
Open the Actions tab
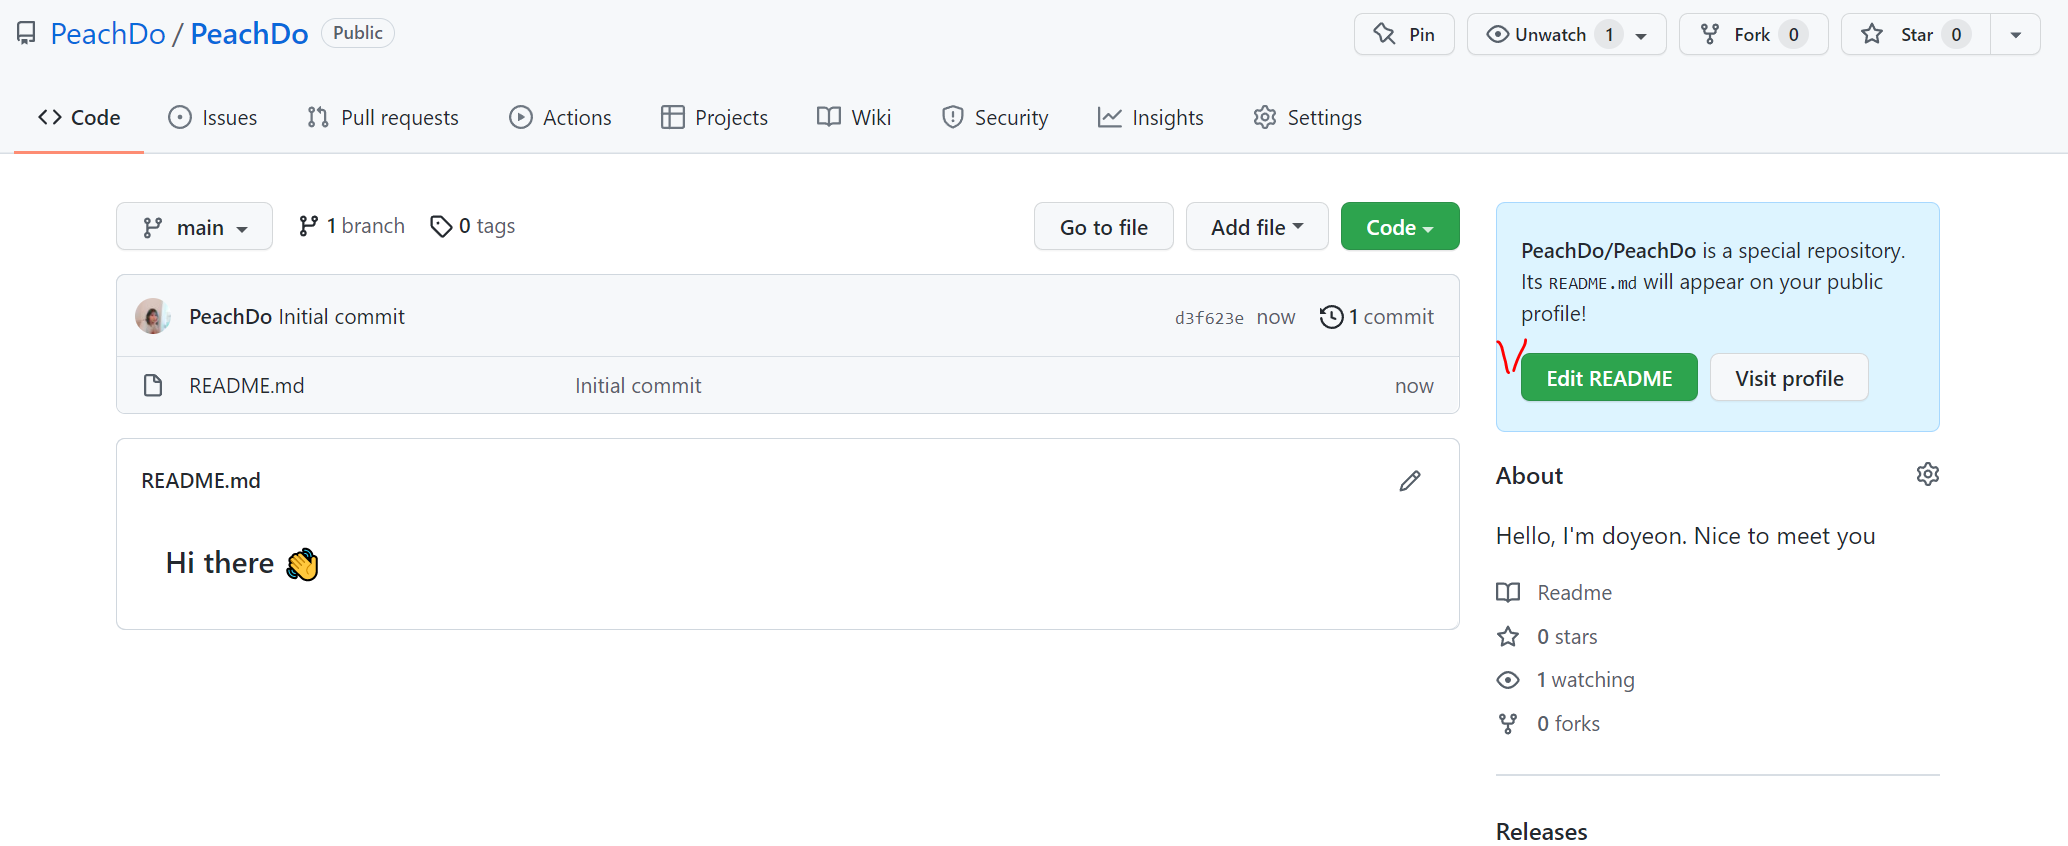[x=560, y=118]
